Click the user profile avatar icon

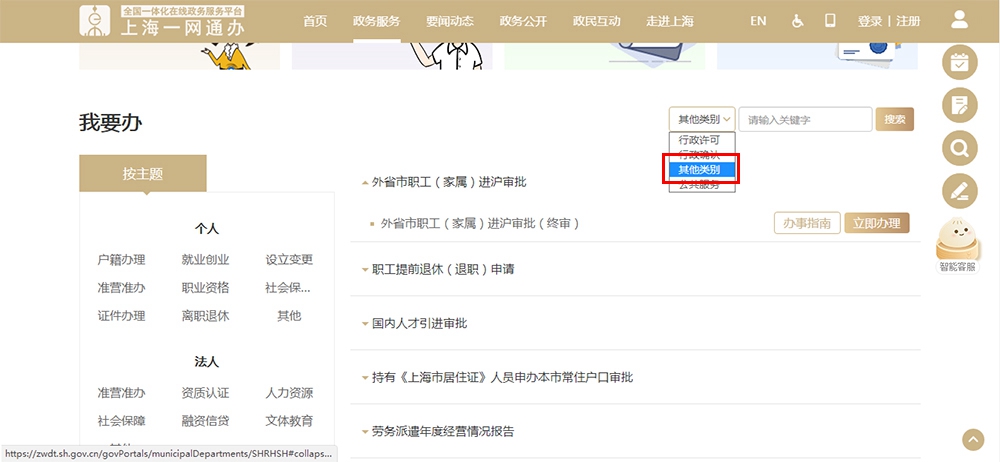(960, 20)
